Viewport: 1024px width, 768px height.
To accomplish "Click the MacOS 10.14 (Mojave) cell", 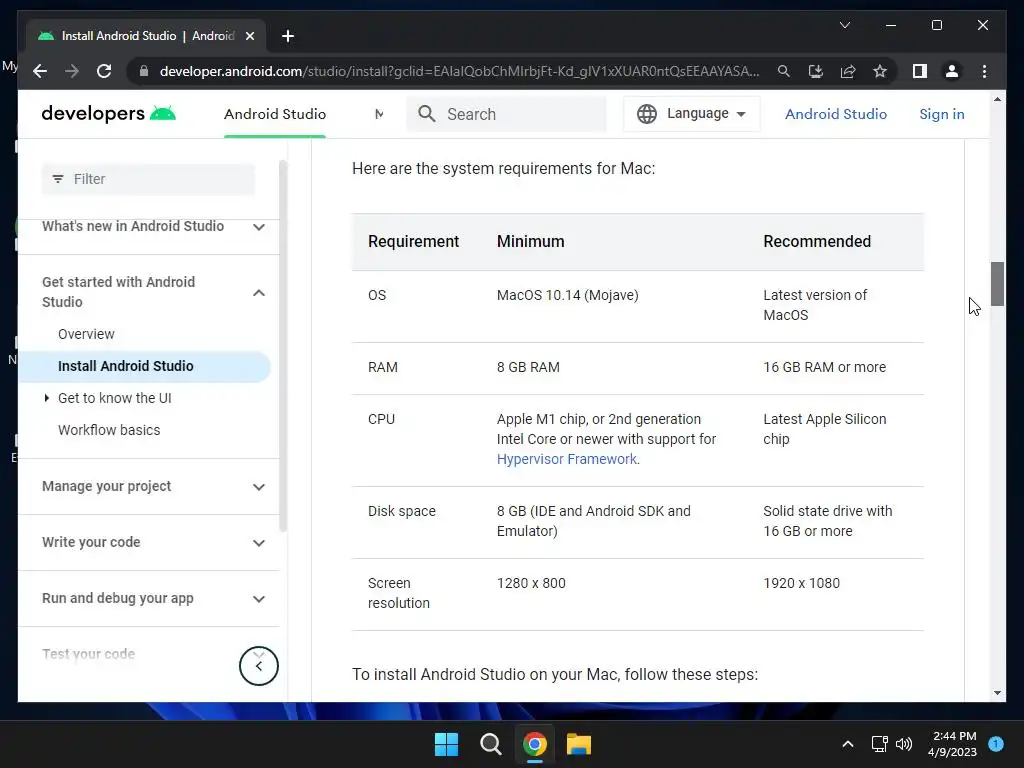I will click(x=567, y=295).
